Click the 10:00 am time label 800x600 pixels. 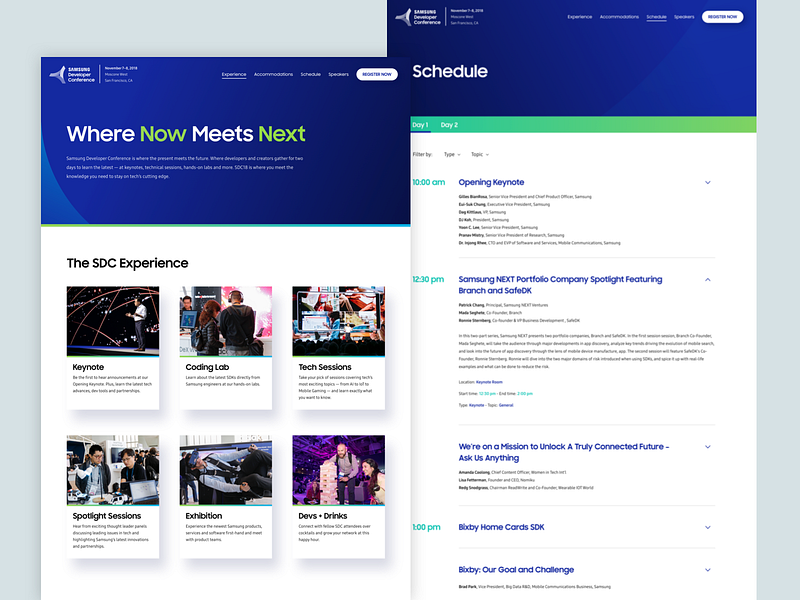[x=429, y=182]
